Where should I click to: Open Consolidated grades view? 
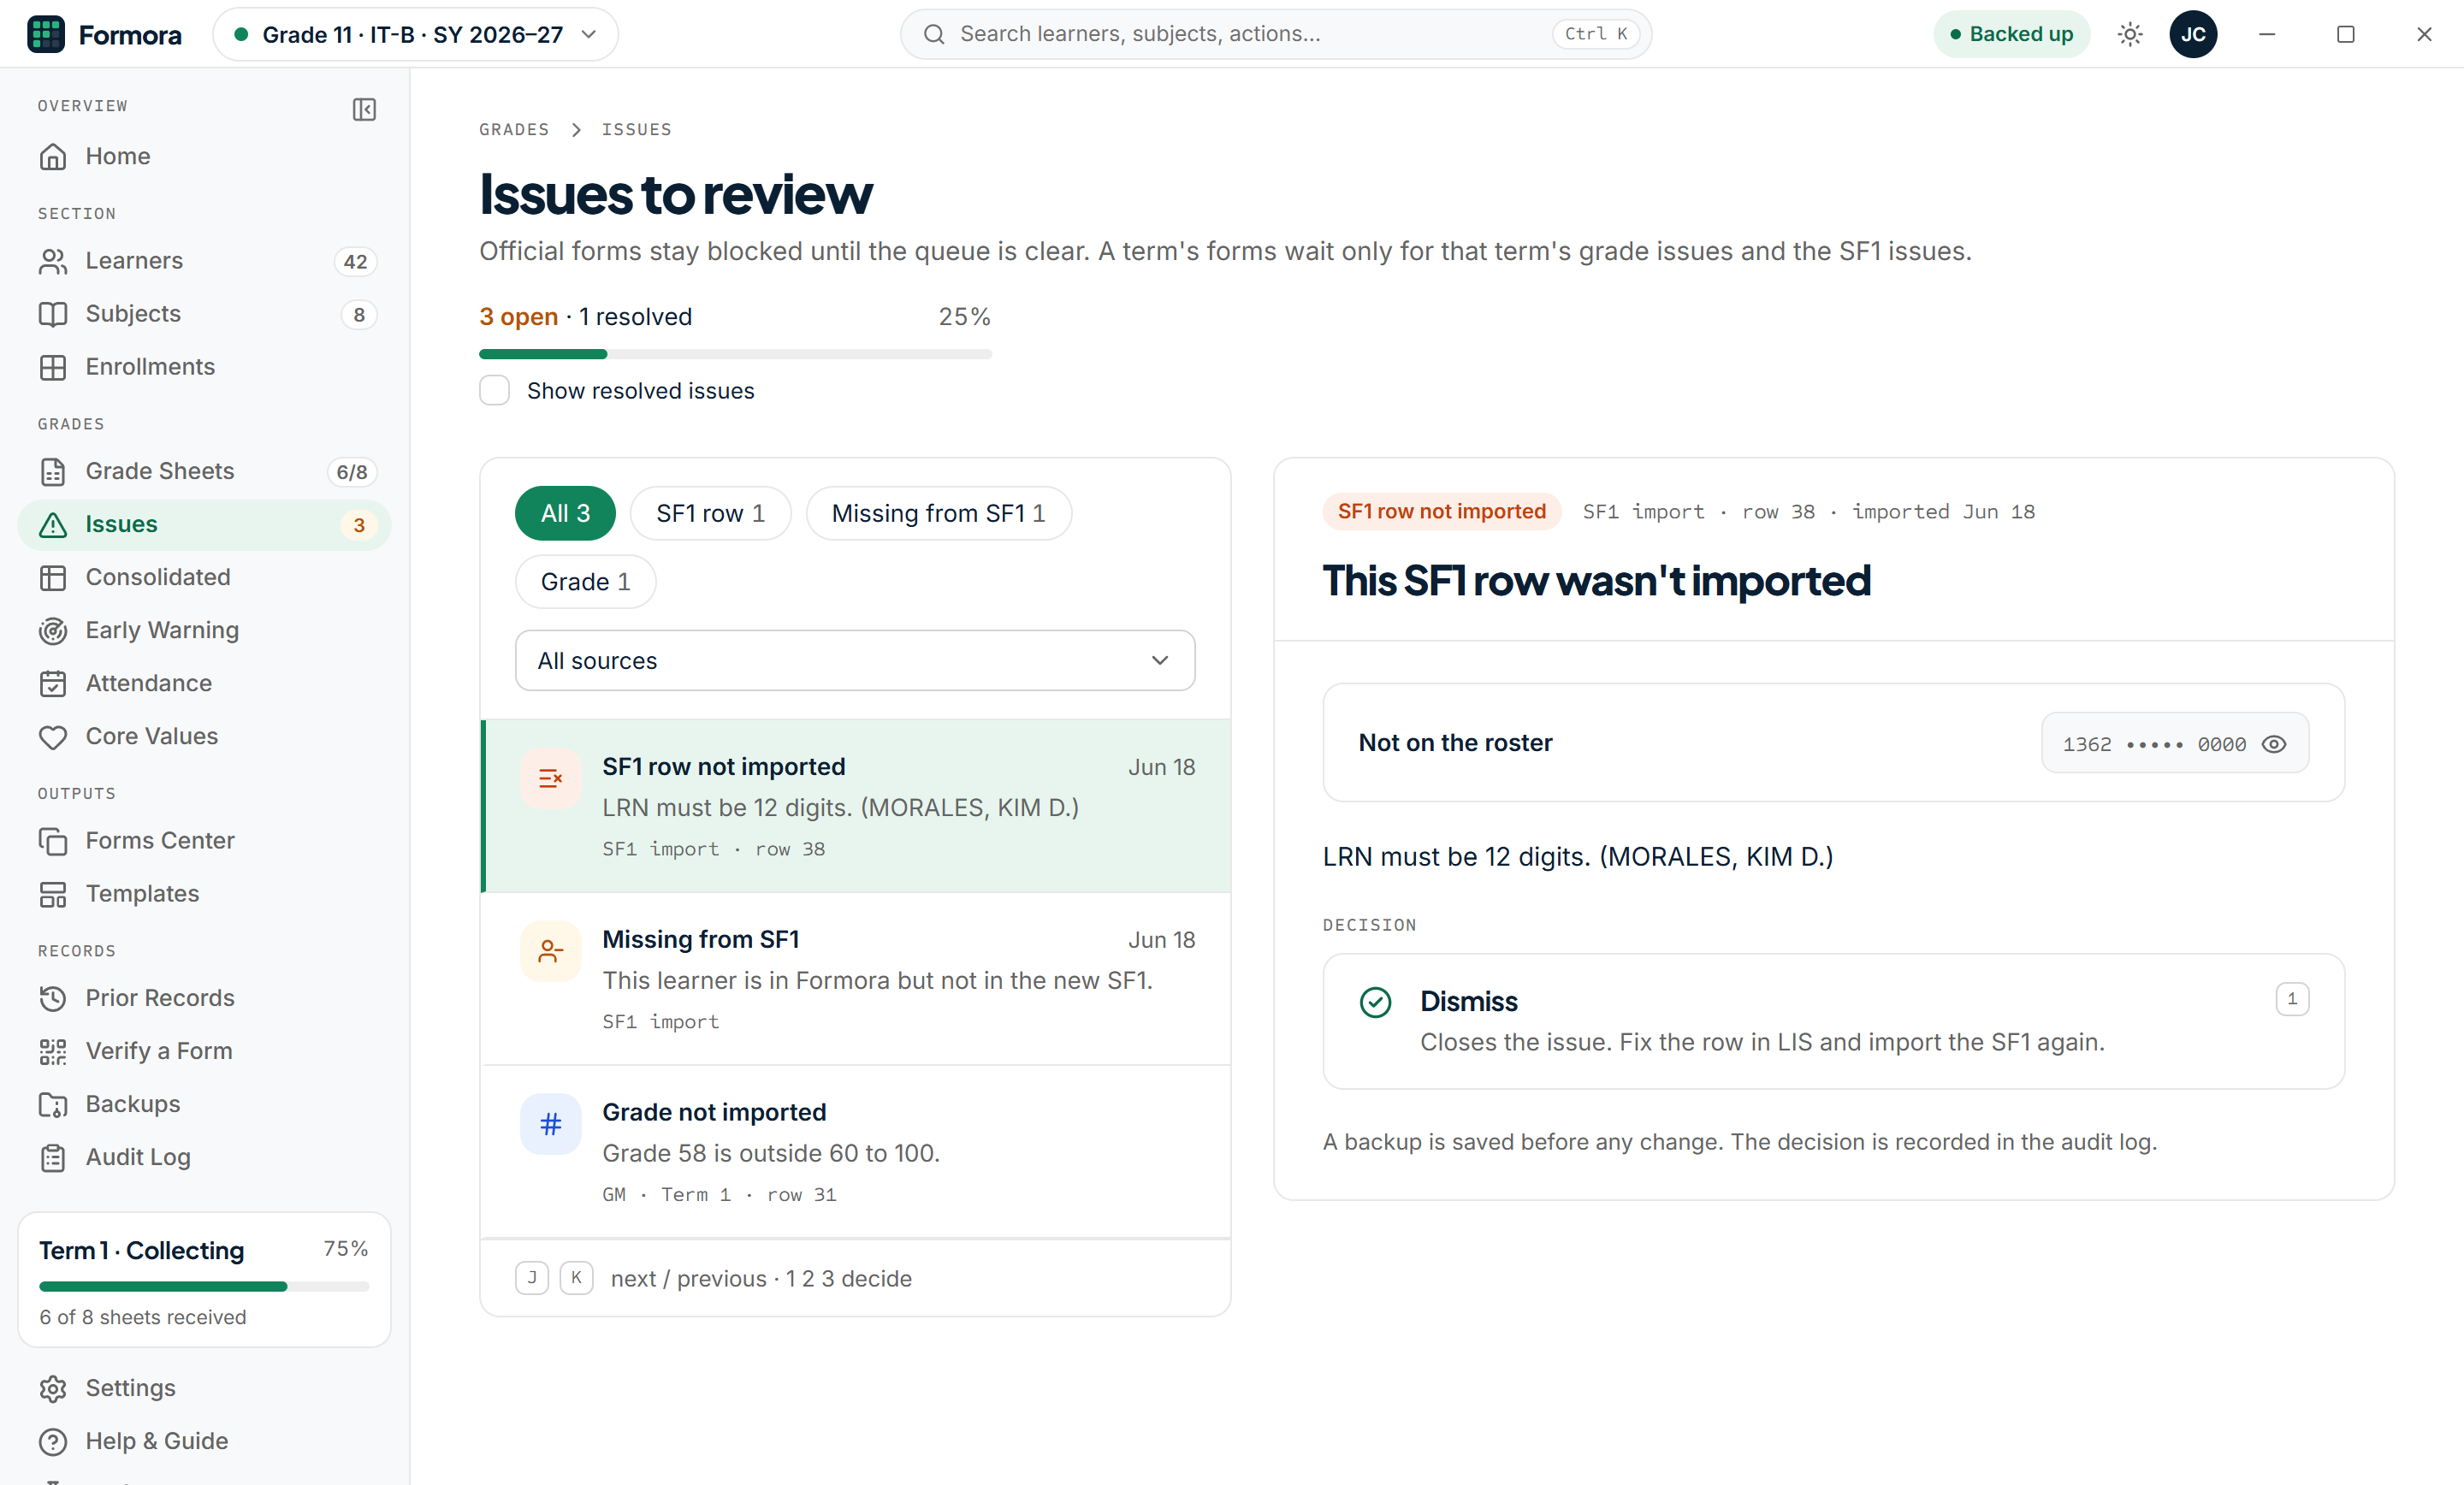[x=204, y=577]
